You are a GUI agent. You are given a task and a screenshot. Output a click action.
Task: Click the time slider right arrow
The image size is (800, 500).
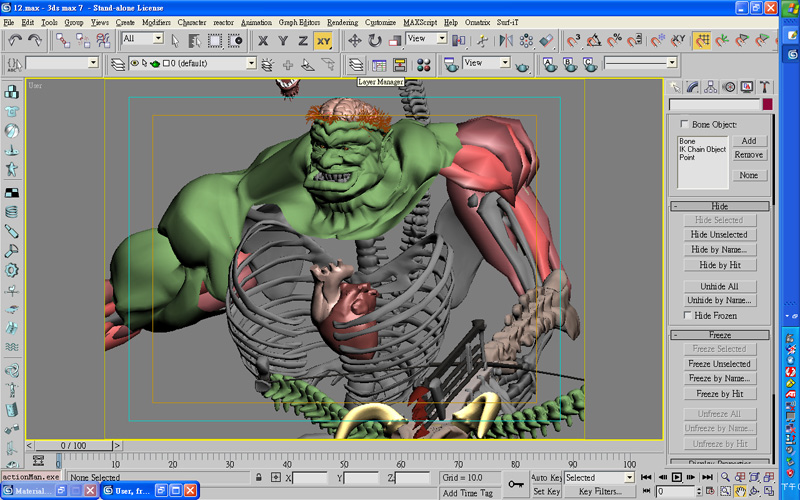117,445
